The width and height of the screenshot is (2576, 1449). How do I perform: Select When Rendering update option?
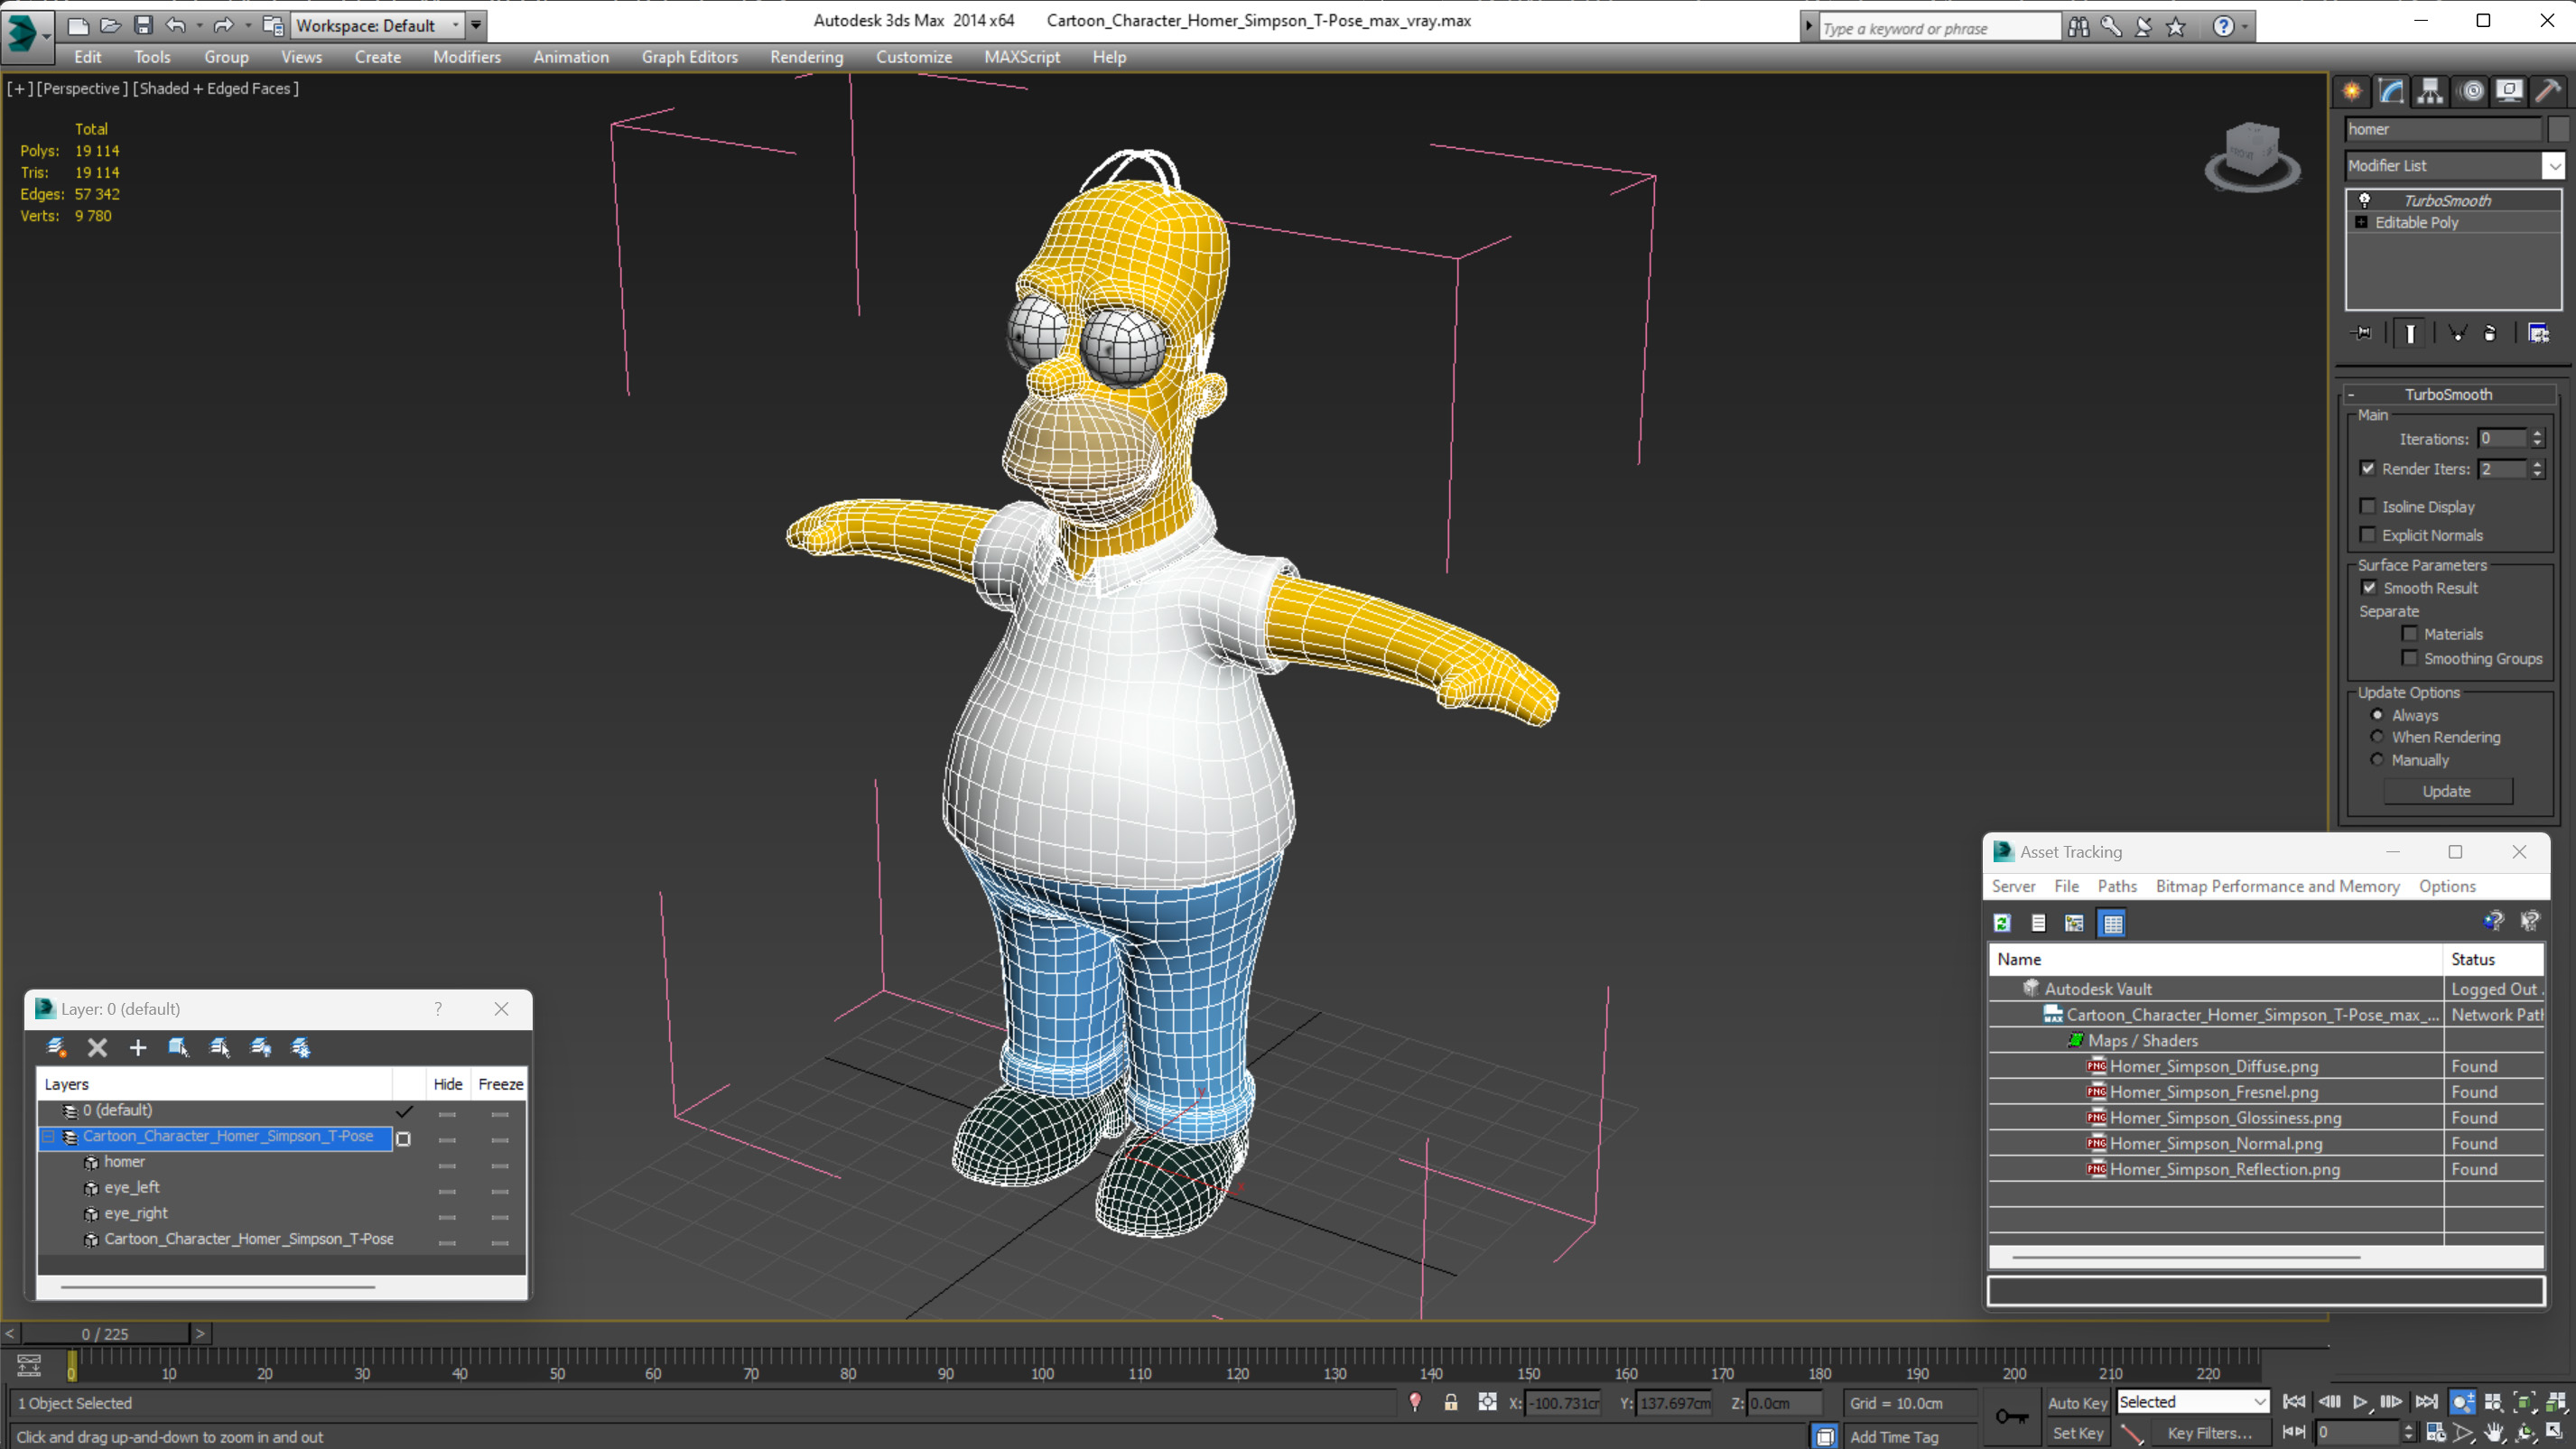coord(2377,736)
